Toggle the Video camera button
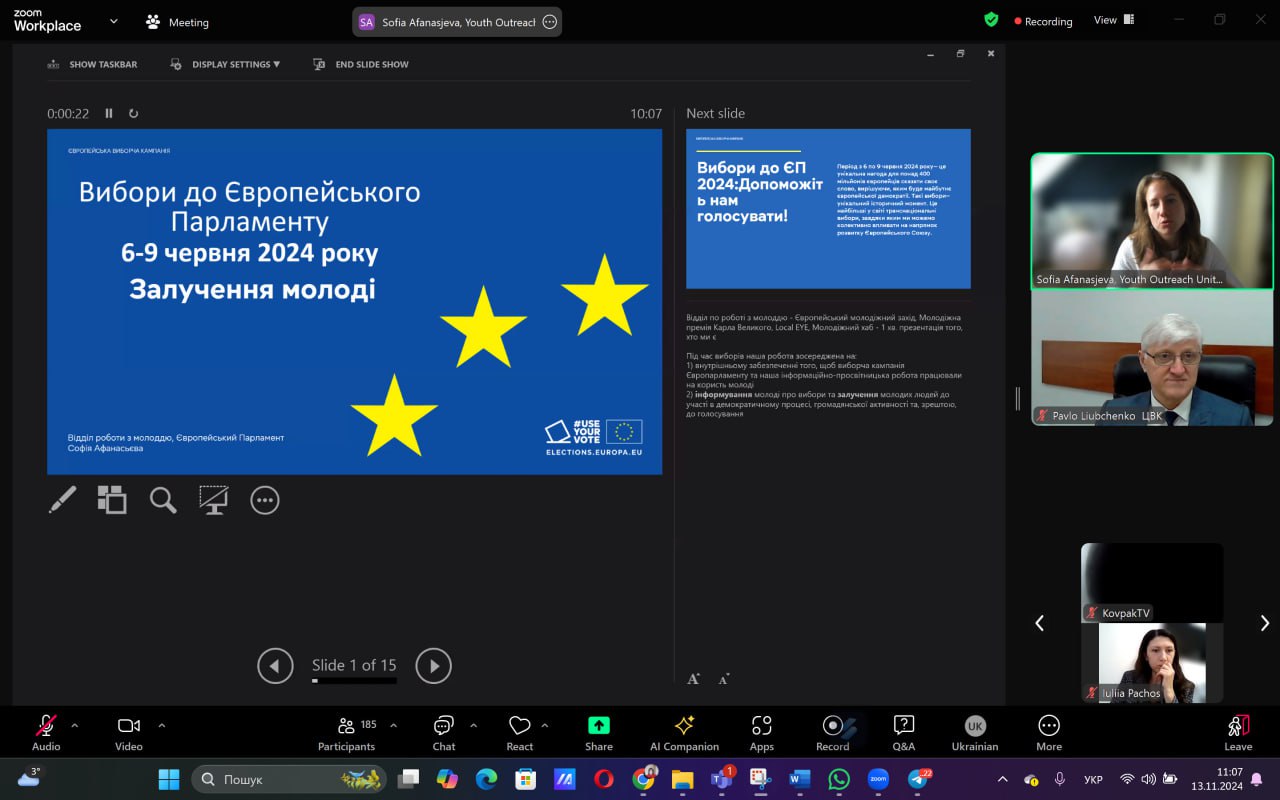Screen dimensions: 1280x800 point(129,732)
